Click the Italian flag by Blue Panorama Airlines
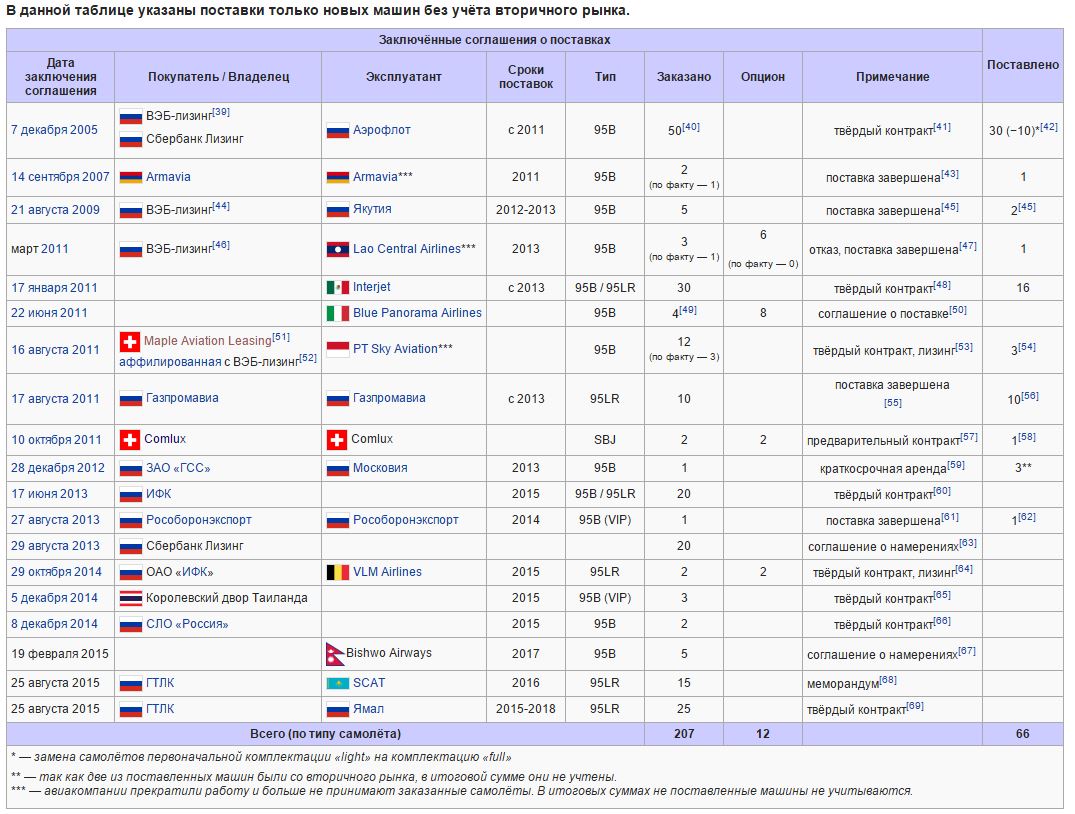 (x=337, y=313)
